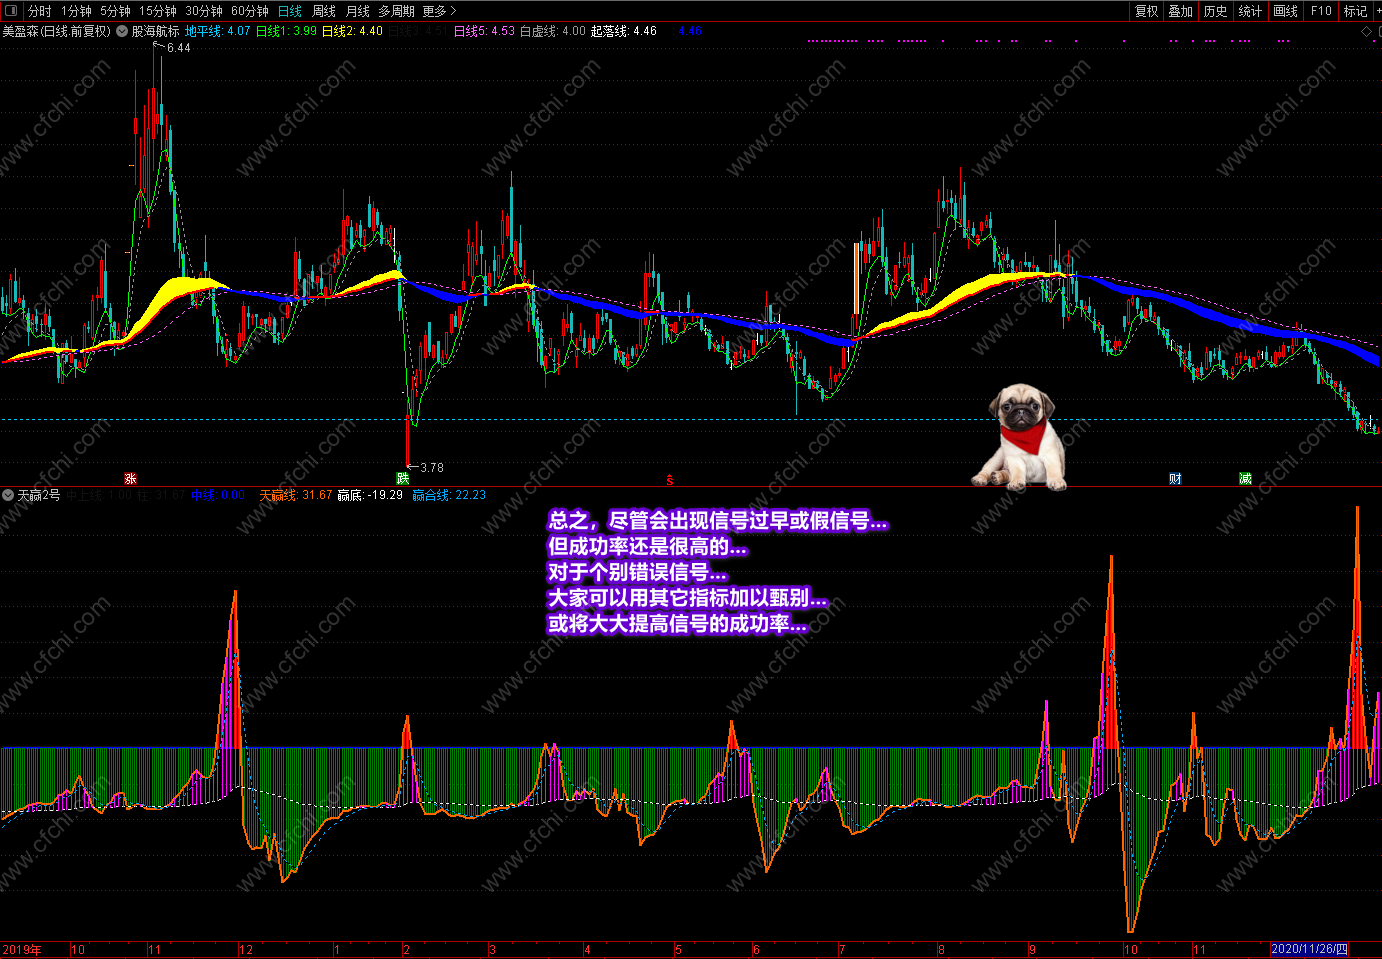Screen dimensions: 1382x959
Task: Open the 画线 drawing tools
Action: click(1286, 11)
